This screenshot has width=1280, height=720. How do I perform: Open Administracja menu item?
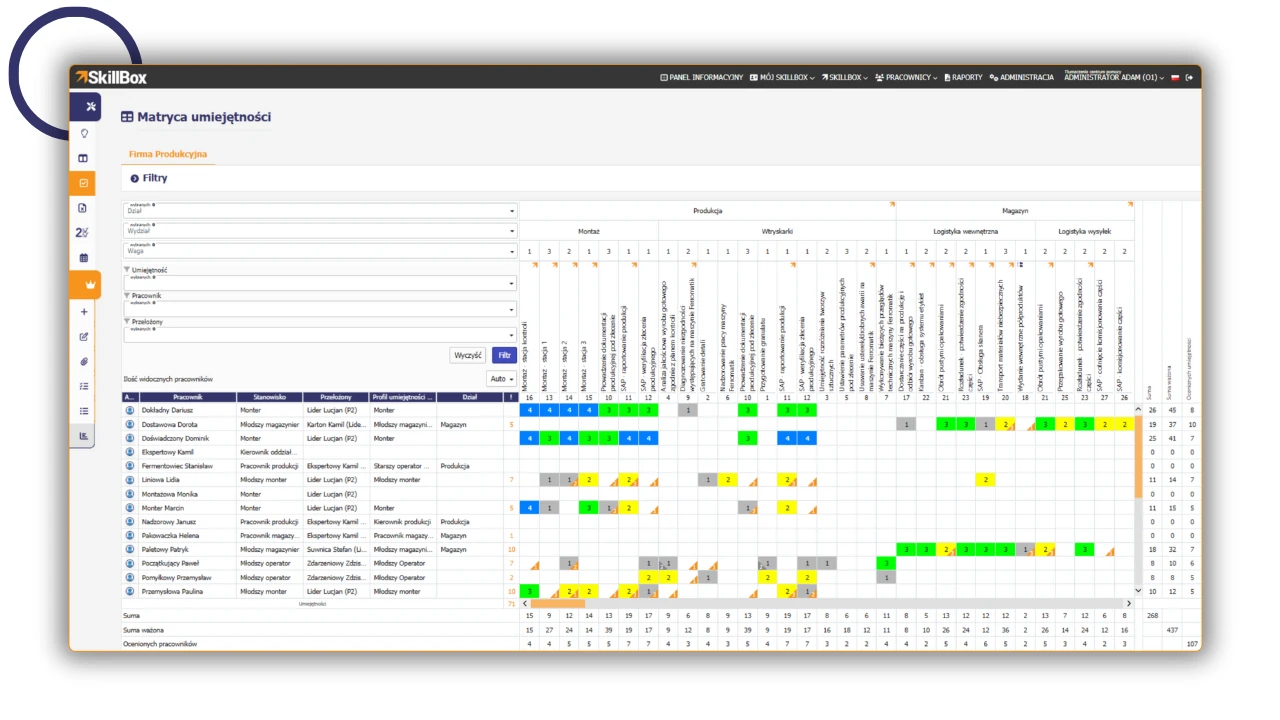click(x=1021, y=77)
